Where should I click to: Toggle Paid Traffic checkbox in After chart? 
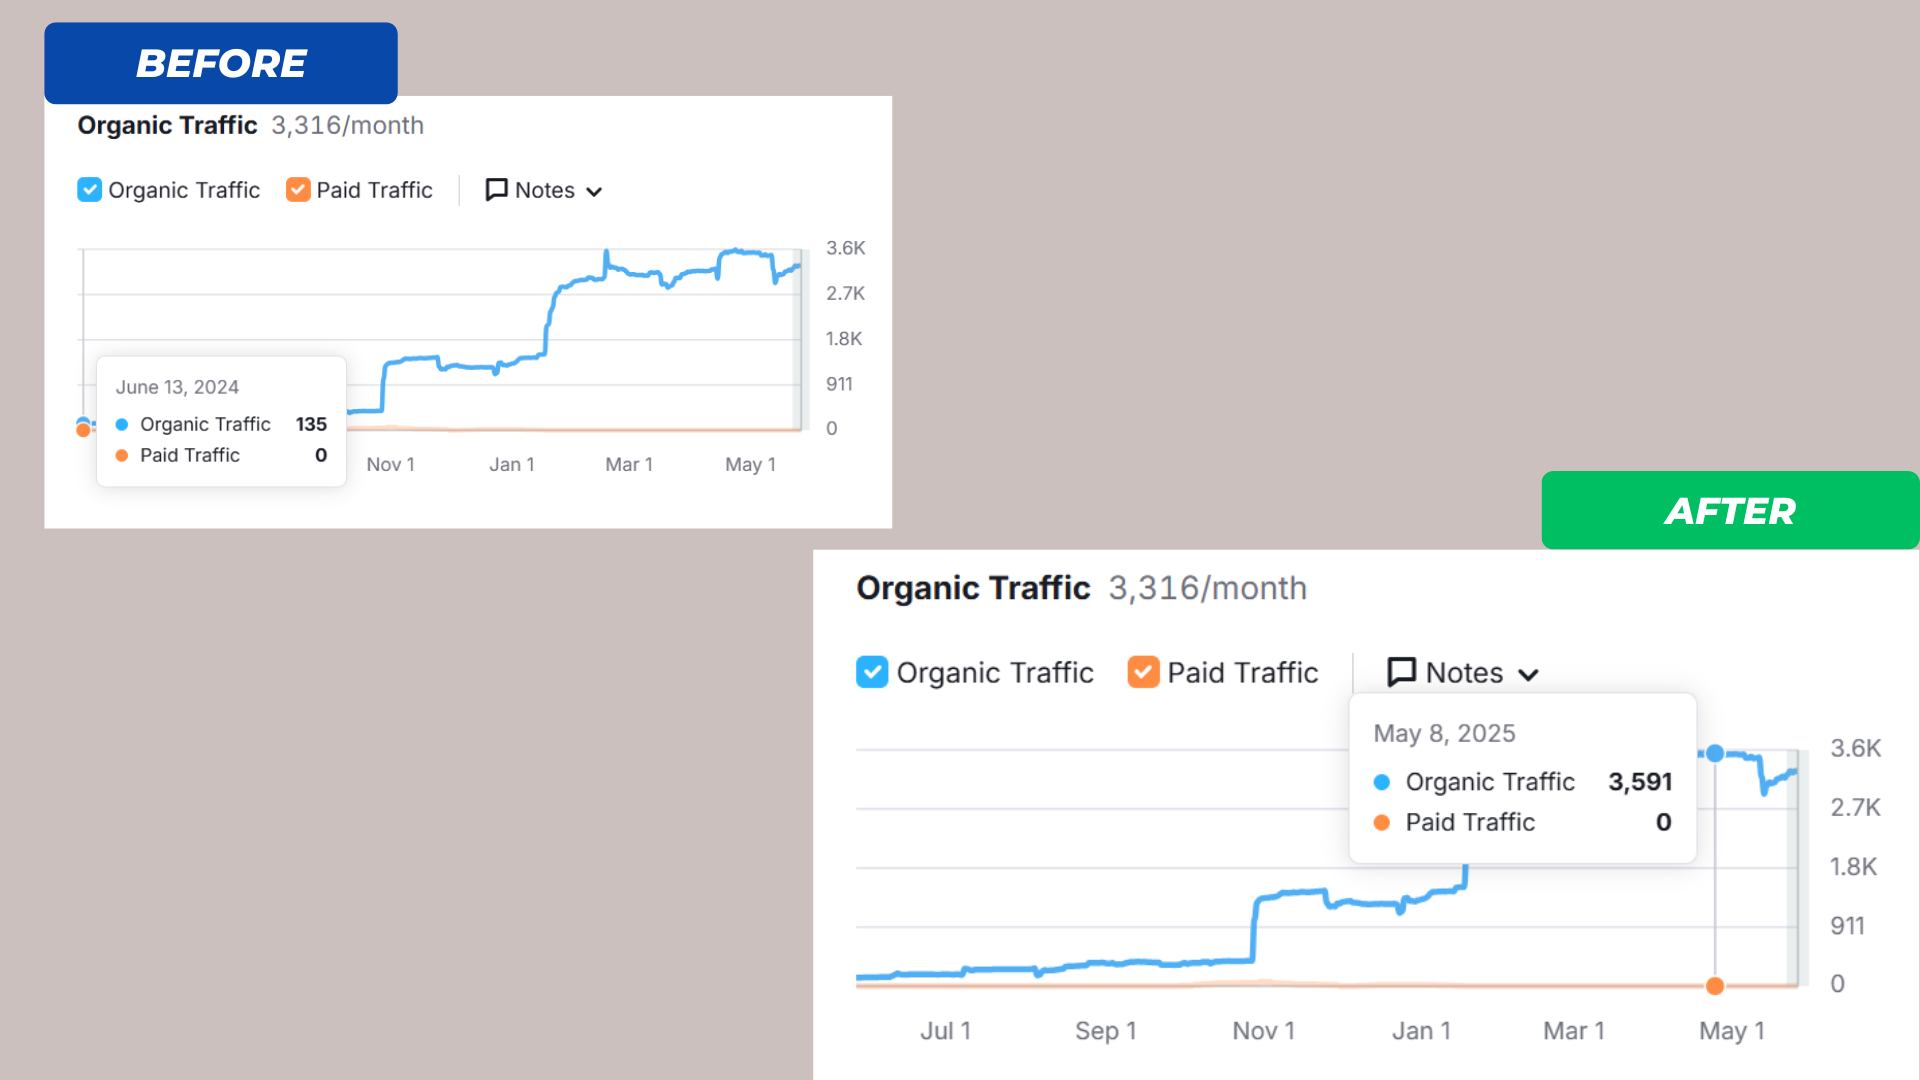pyautogui.click(x=1143, y=672)
